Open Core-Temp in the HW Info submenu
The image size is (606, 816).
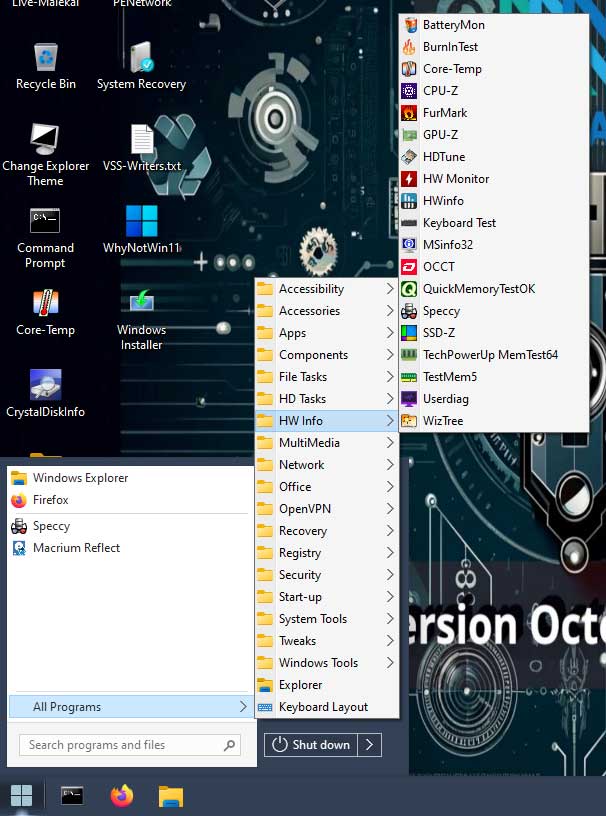click(x=494, y=69)
